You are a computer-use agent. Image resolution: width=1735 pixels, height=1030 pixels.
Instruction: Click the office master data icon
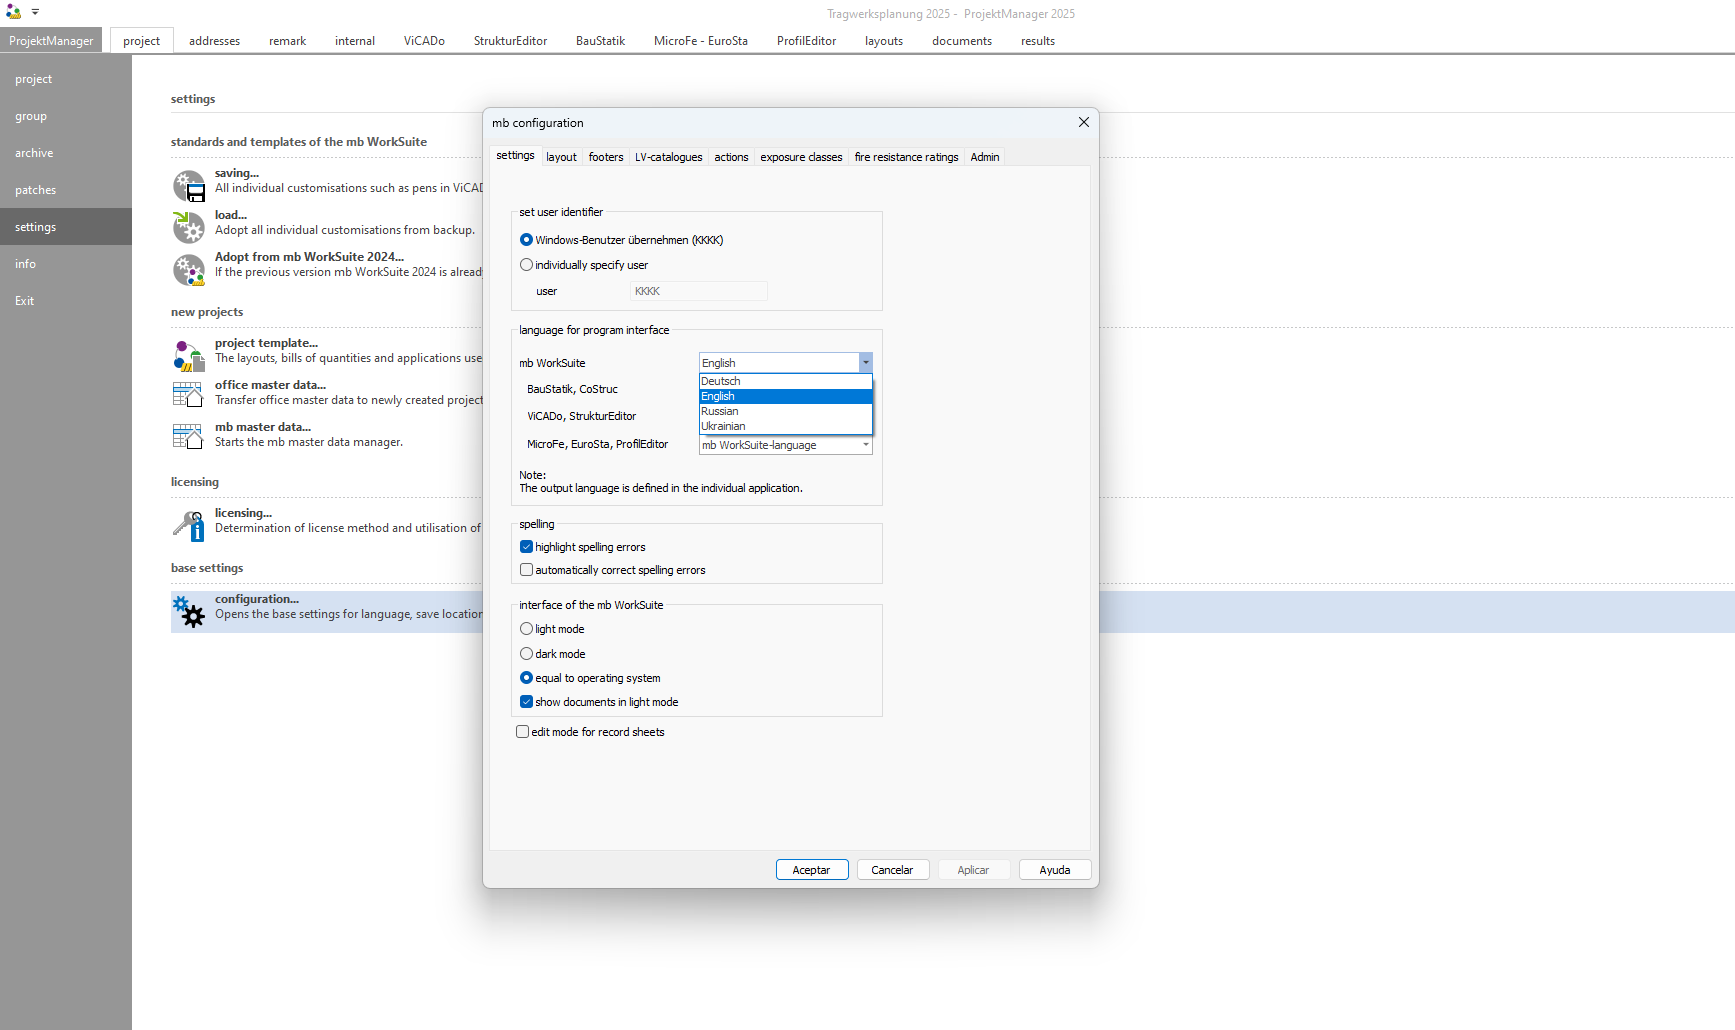(x=189, y=395)
